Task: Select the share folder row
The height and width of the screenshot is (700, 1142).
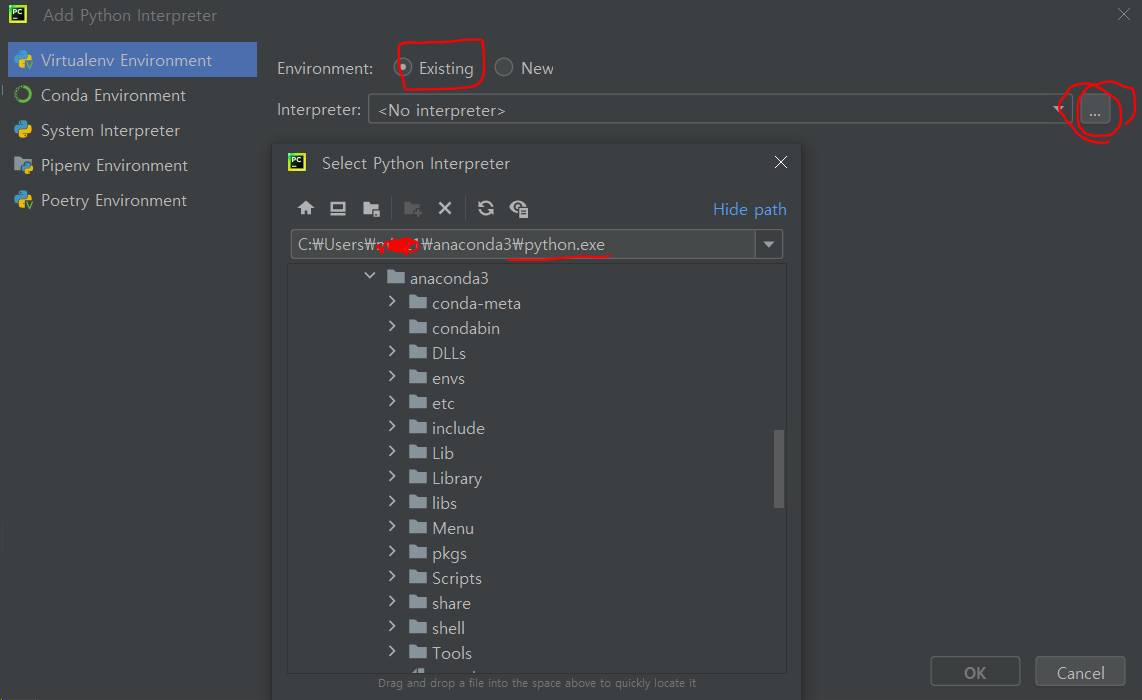Action: 537,603
